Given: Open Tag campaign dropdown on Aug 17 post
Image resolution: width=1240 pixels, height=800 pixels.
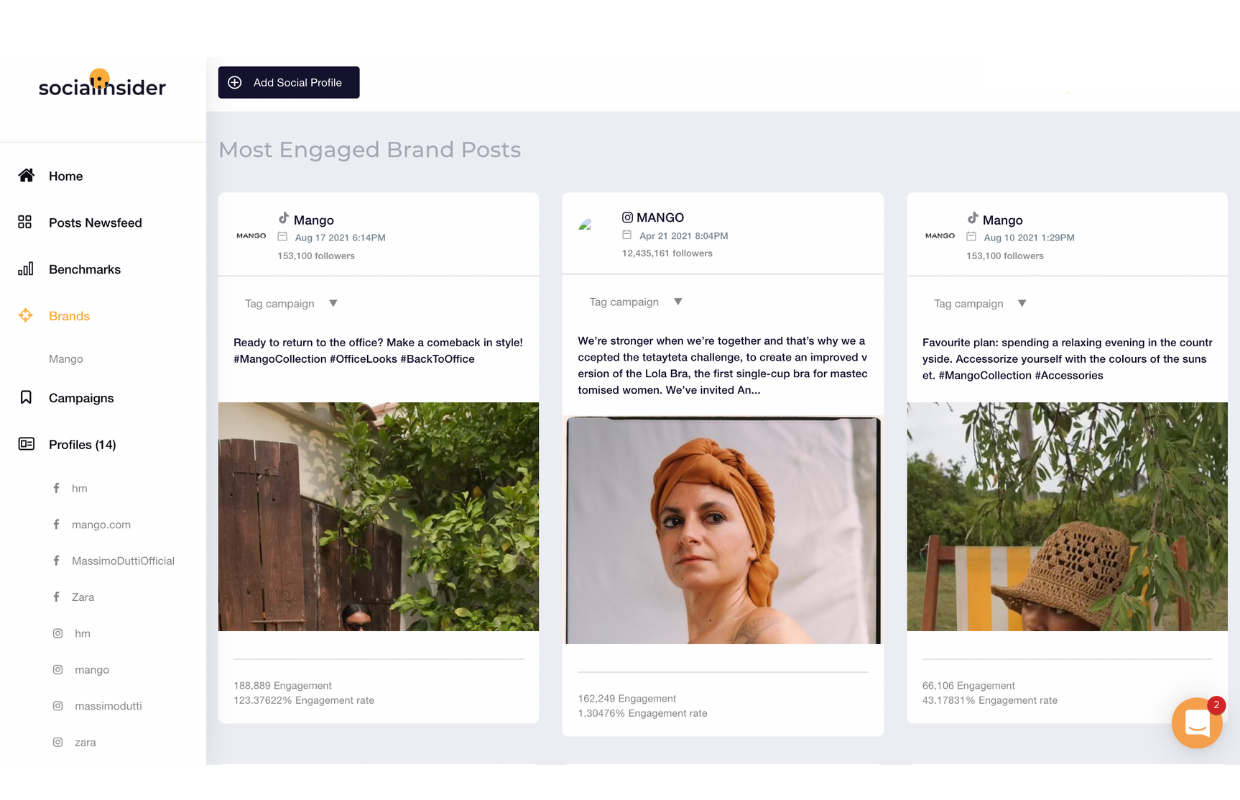Looking at the screenshot, I should point(292,303).
